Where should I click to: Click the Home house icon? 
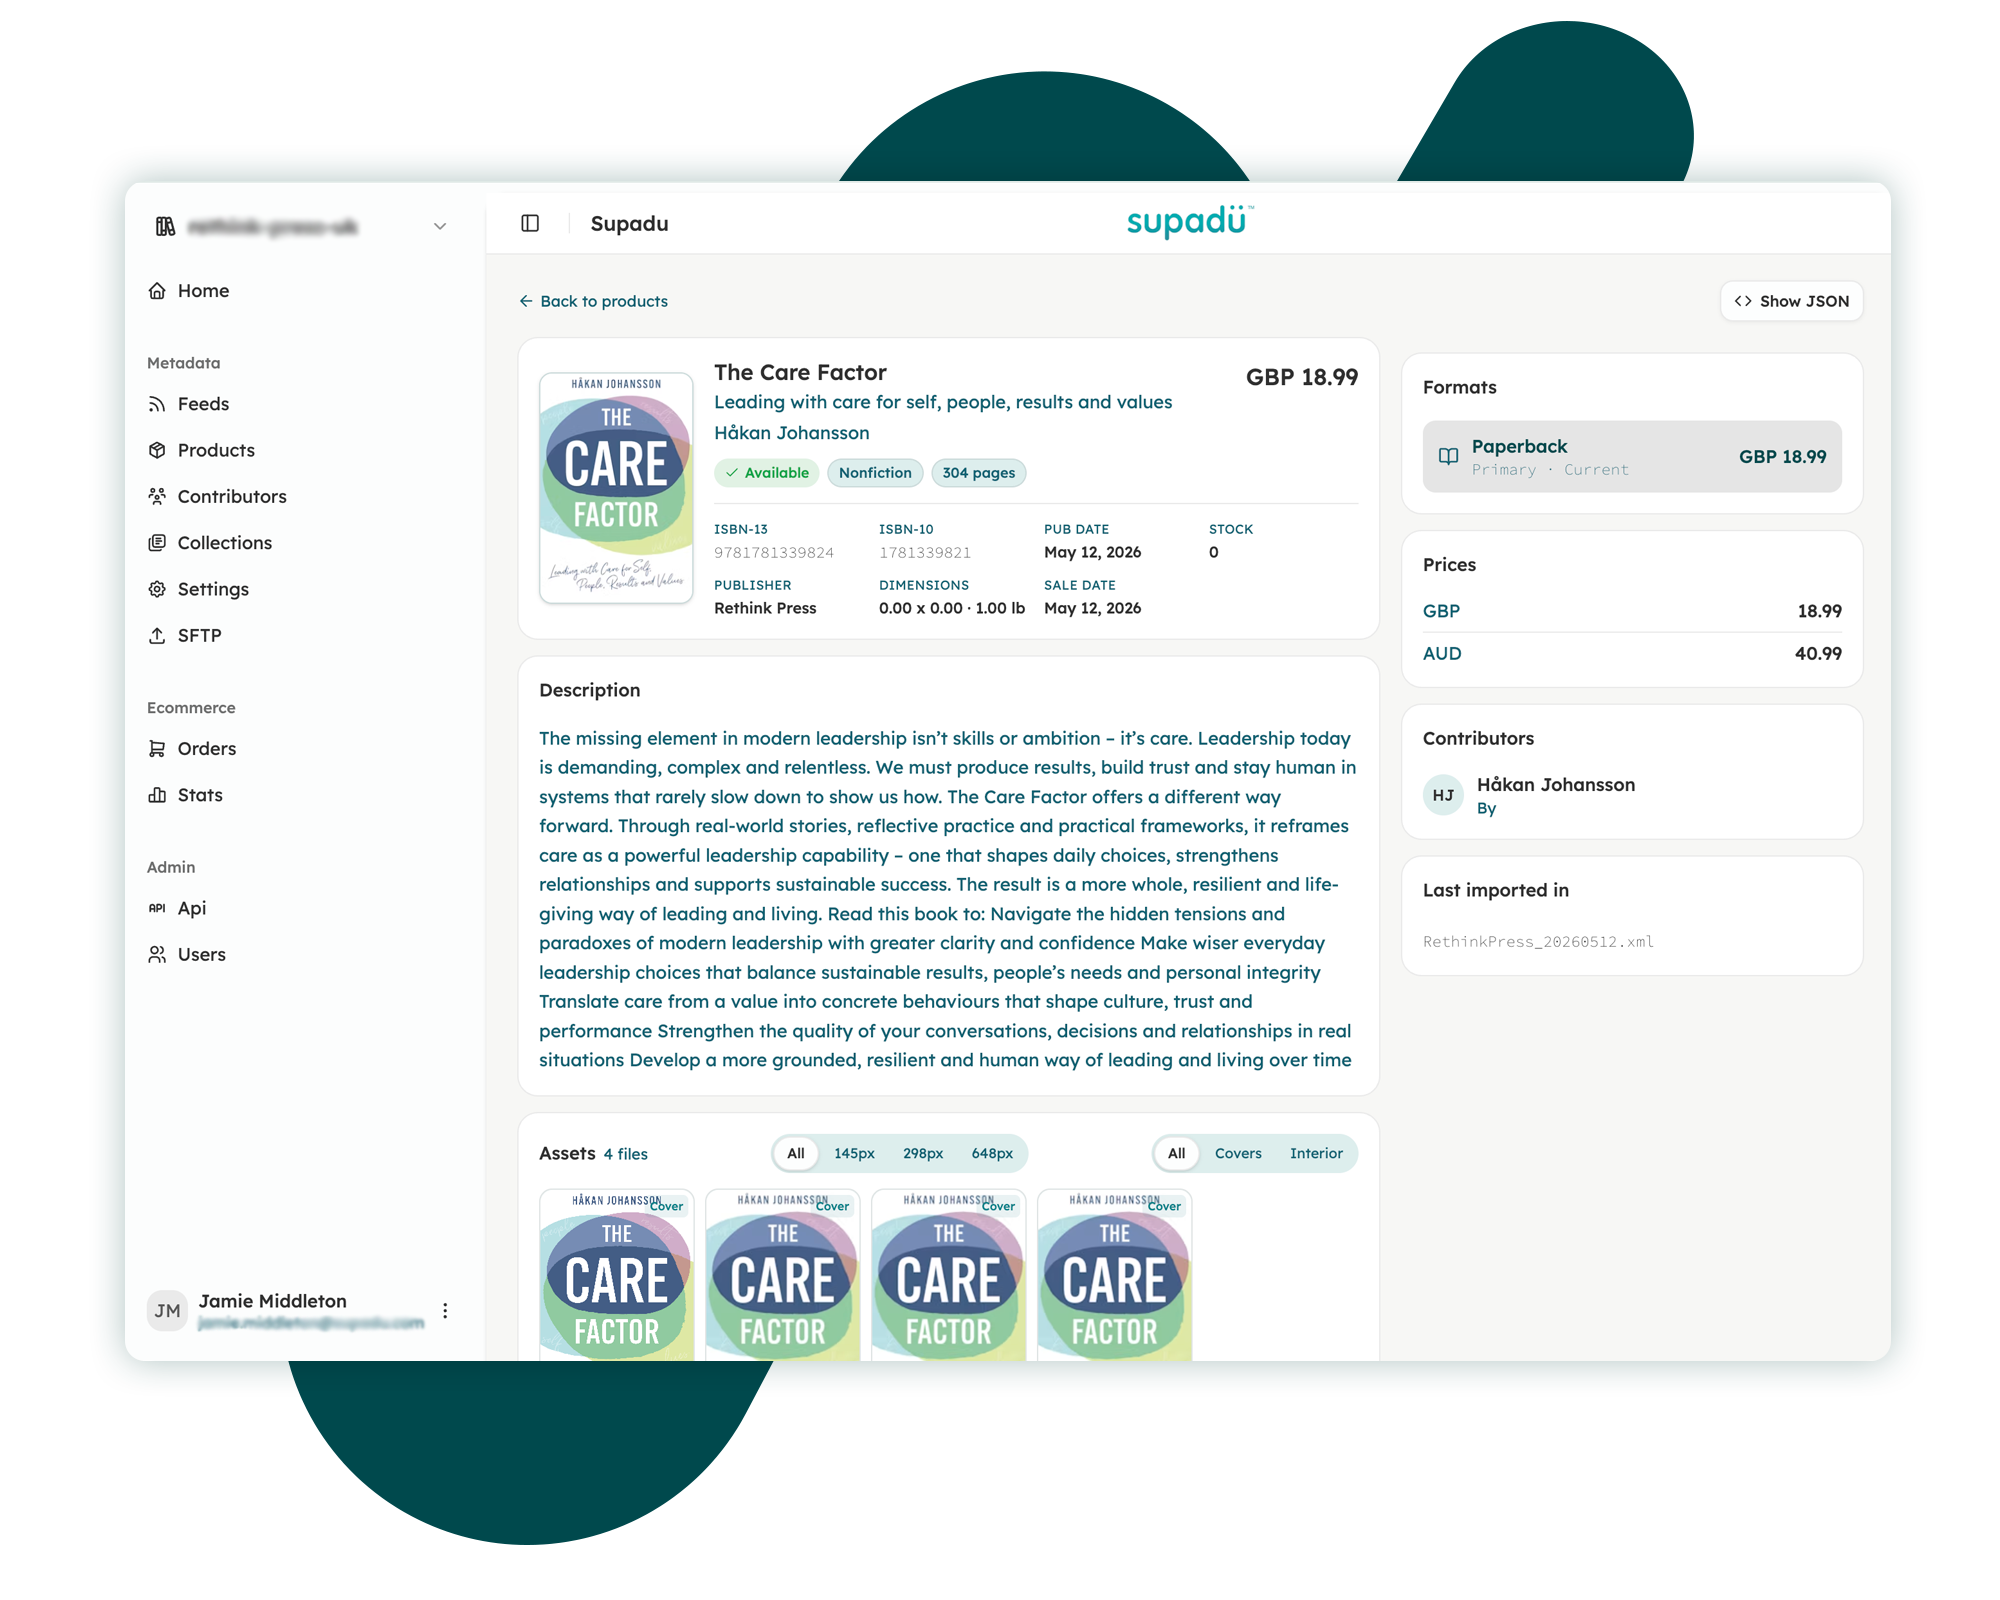tap(157, 291)
